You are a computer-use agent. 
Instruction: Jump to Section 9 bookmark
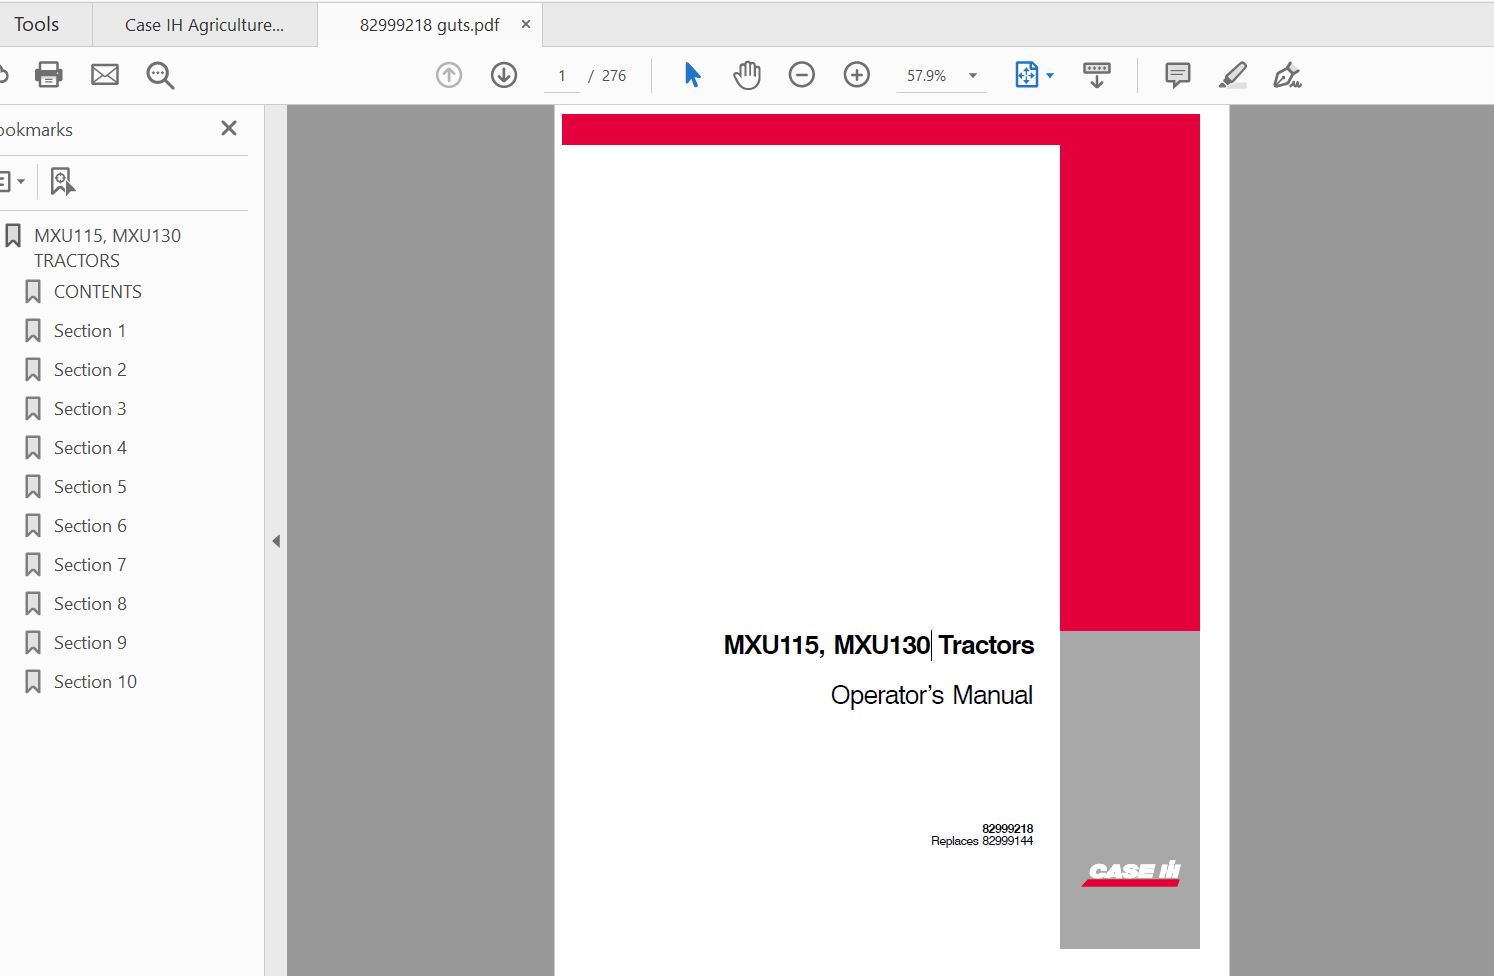click(x=90, y=643)
